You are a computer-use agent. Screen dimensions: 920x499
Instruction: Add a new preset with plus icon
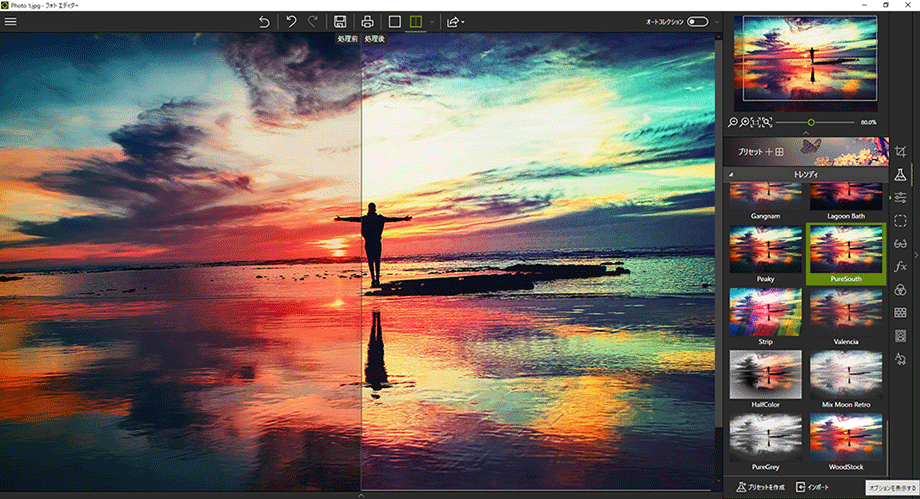click(769, 151)
